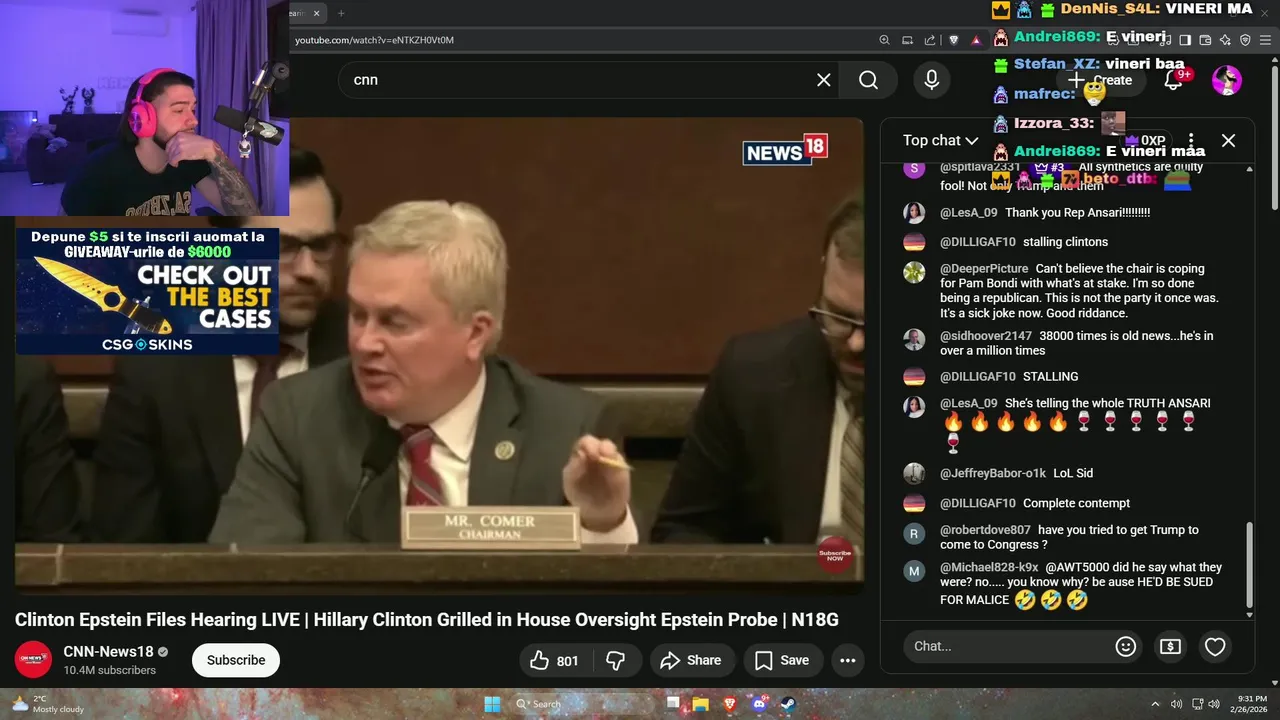Open the chat emoji picker
1280x720 pixels.
point(1125,647)
